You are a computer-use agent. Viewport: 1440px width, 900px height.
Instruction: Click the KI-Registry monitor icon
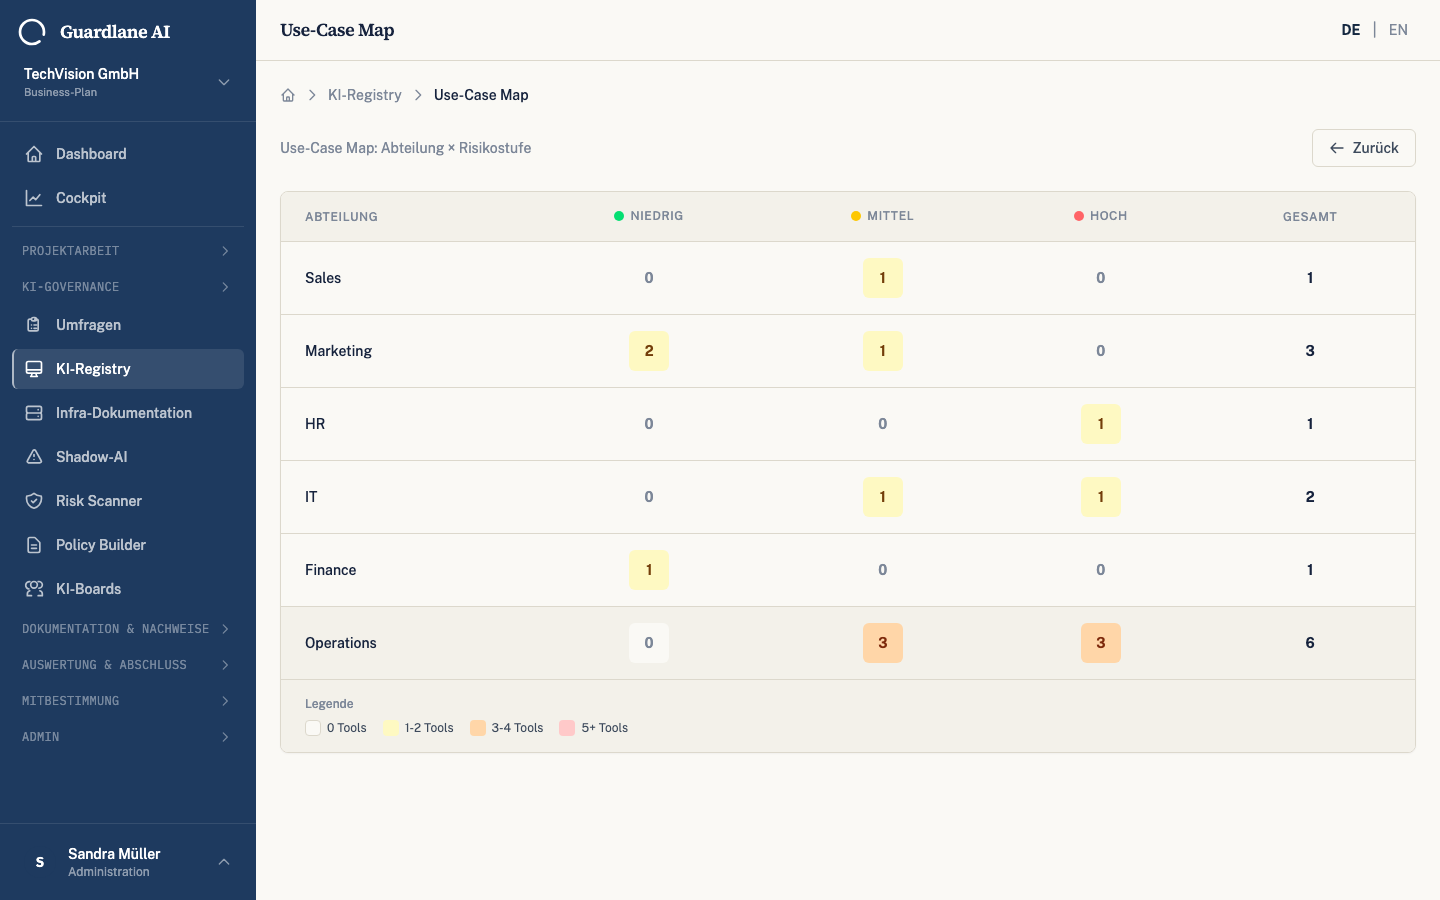click(34, 369)
